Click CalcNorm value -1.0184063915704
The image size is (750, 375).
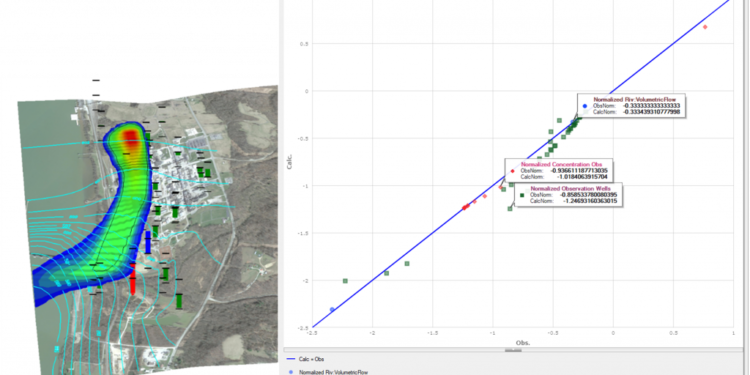click(583, 176)
